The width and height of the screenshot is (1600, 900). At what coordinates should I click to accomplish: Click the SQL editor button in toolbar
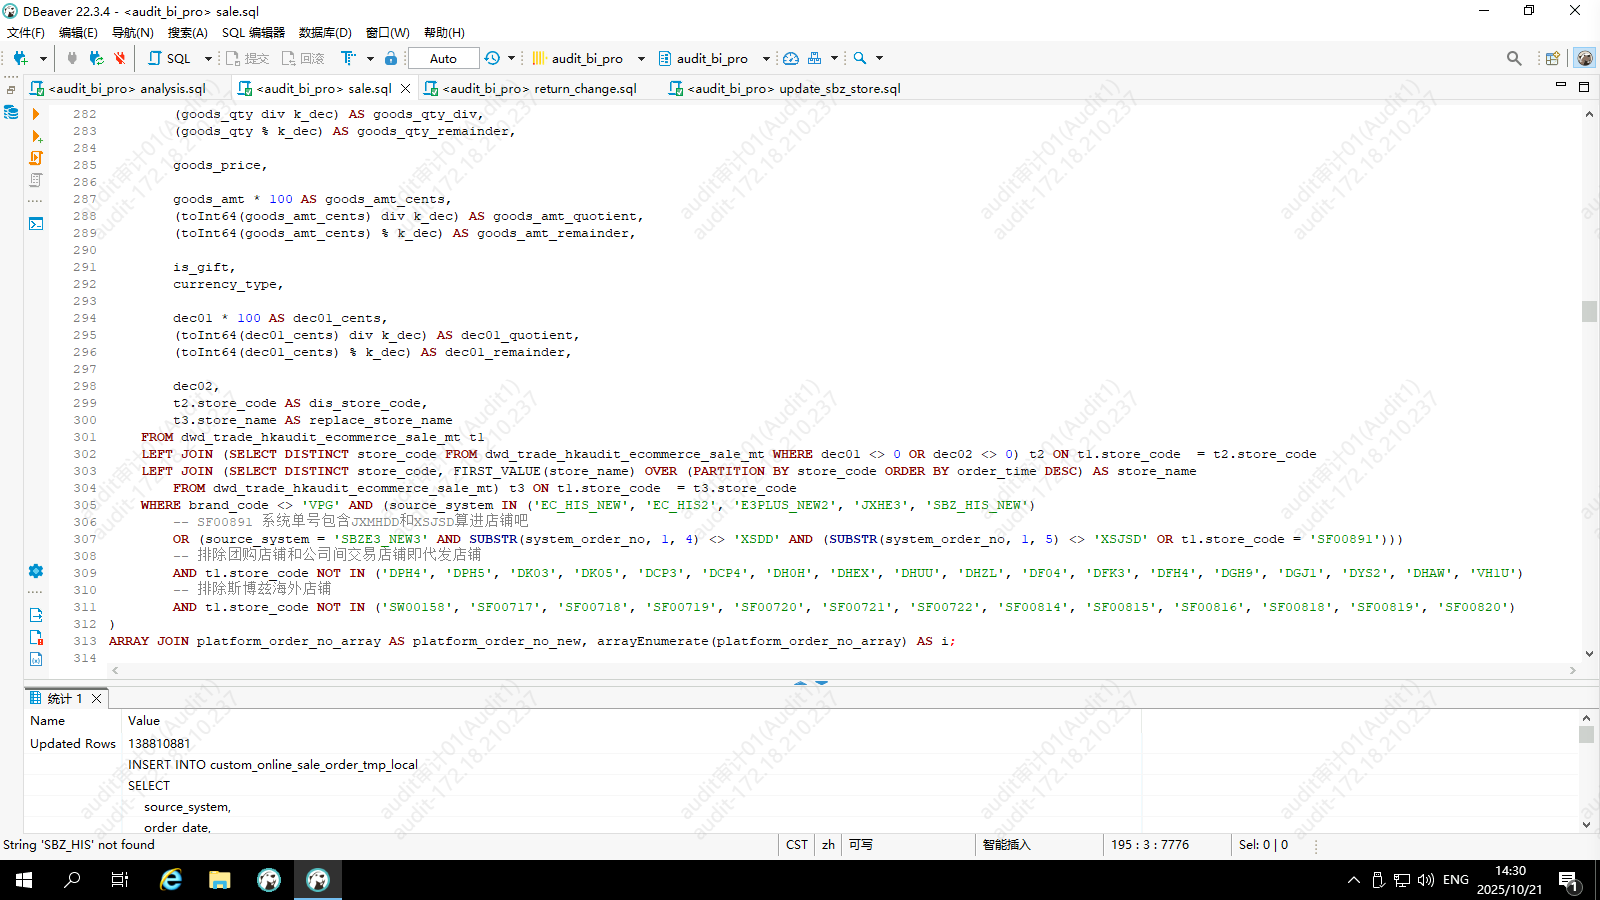[170, 59]
